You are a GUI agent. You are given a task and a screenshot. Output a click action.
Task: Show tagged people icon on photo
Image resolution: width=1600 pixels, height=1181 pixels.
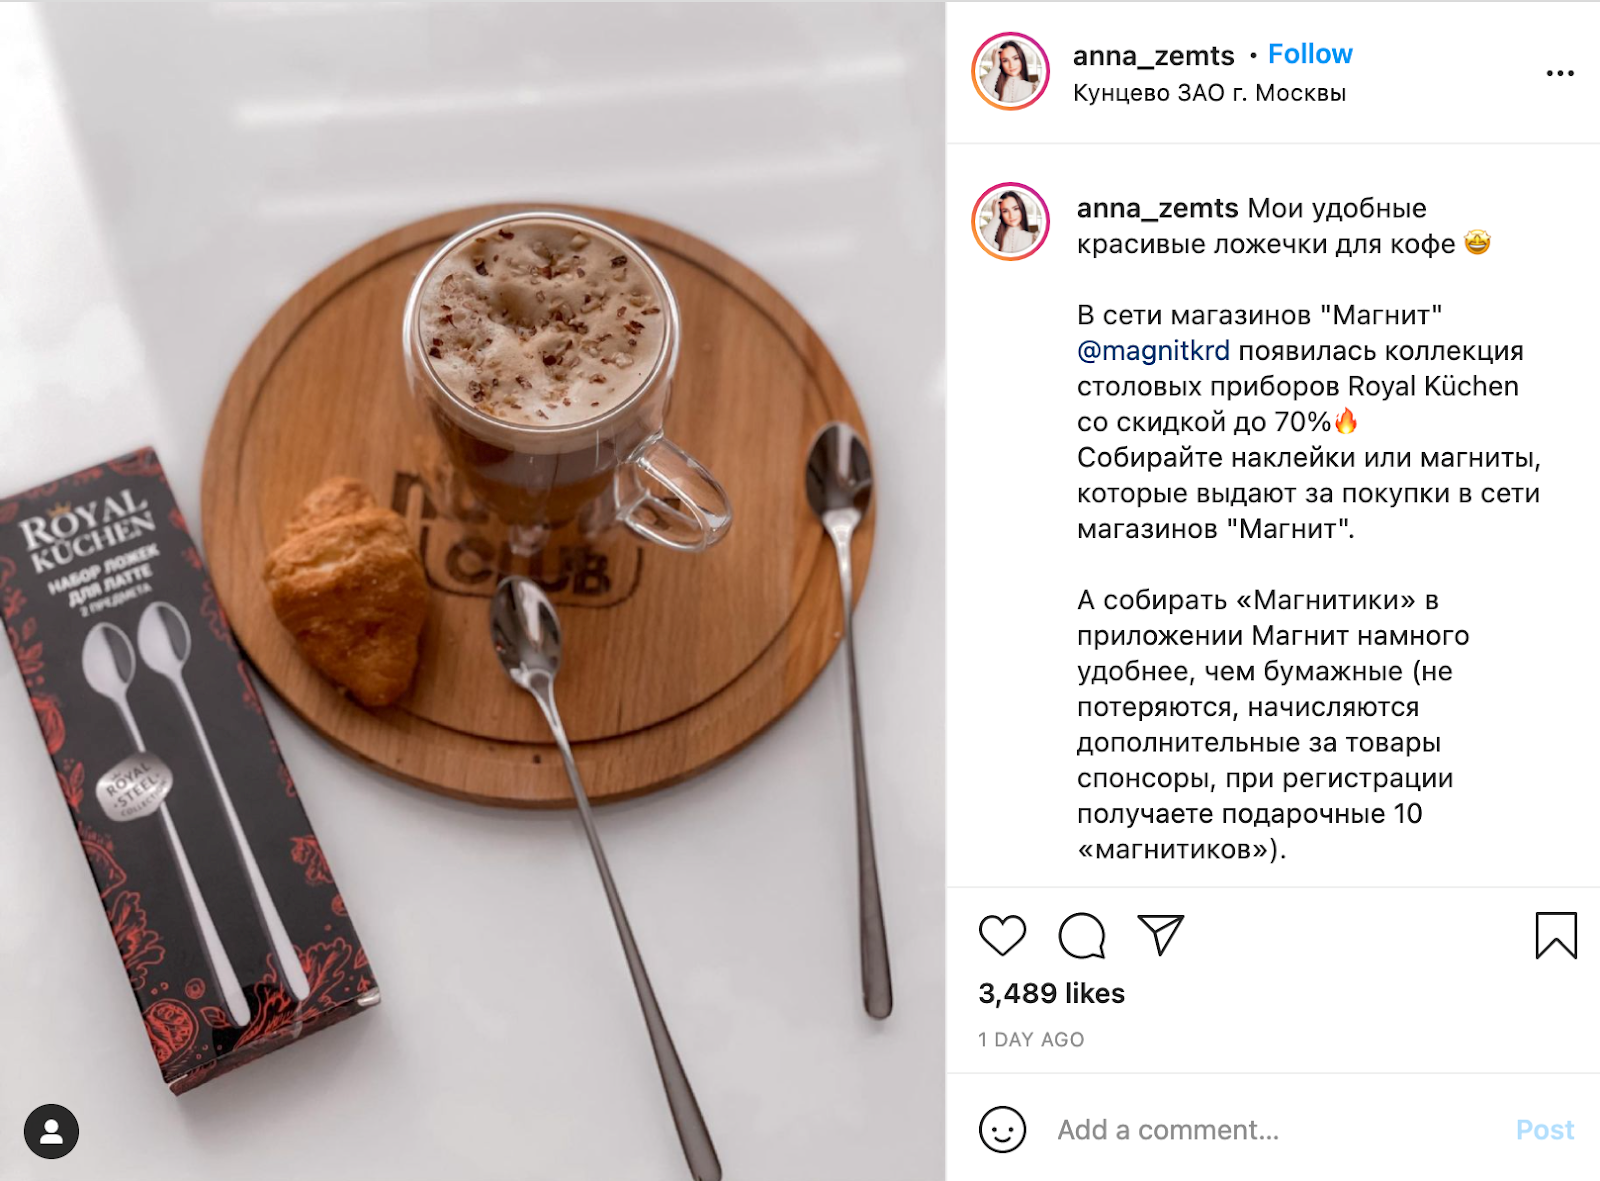tap(51, 1131)
